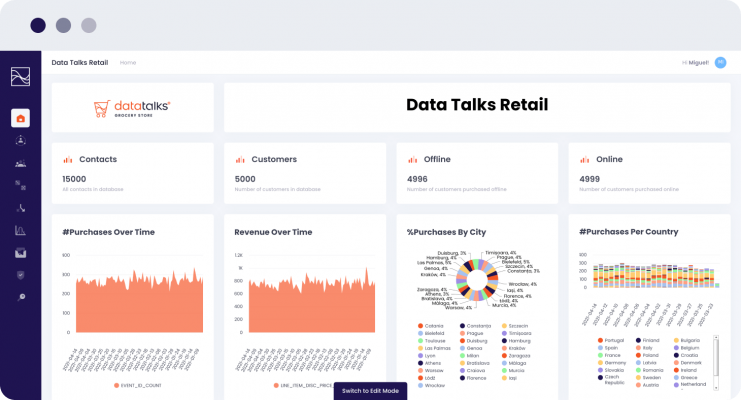Toggle the LINE_ITEM_DISC_PRICE legend series
Screen dimensions: 741x400
[303, 385]
